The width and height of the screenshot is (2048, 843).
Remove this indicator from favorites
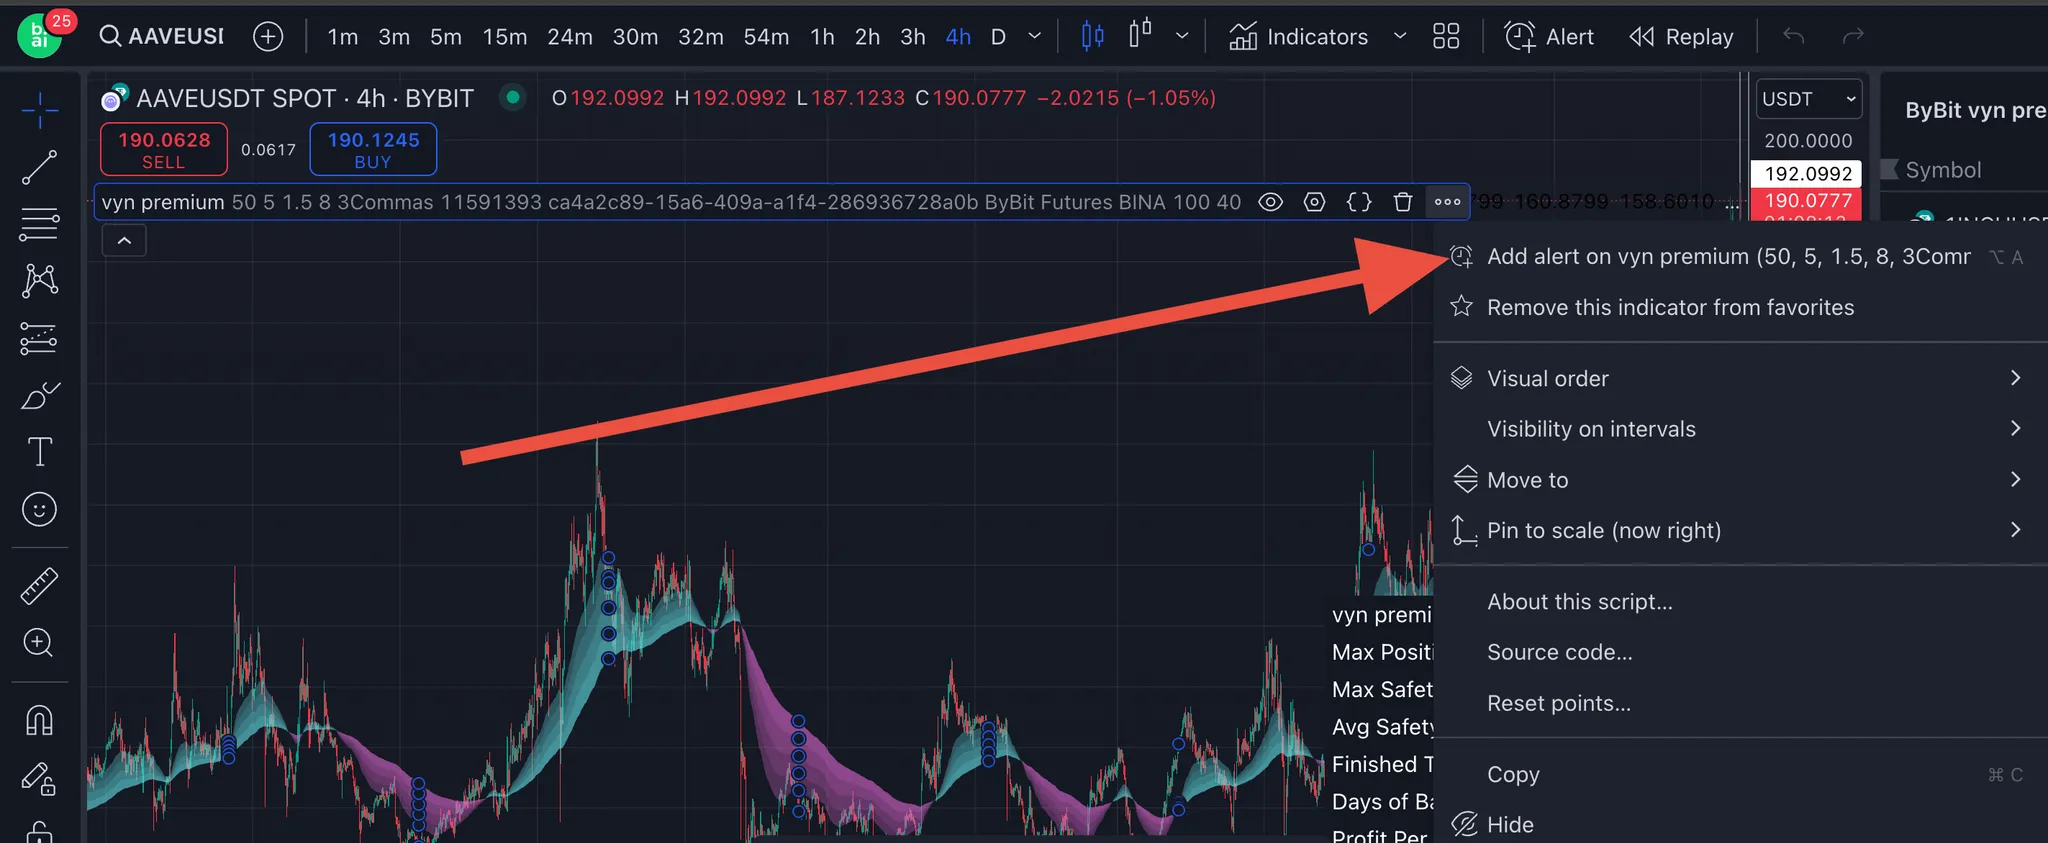click(1669, 307)
